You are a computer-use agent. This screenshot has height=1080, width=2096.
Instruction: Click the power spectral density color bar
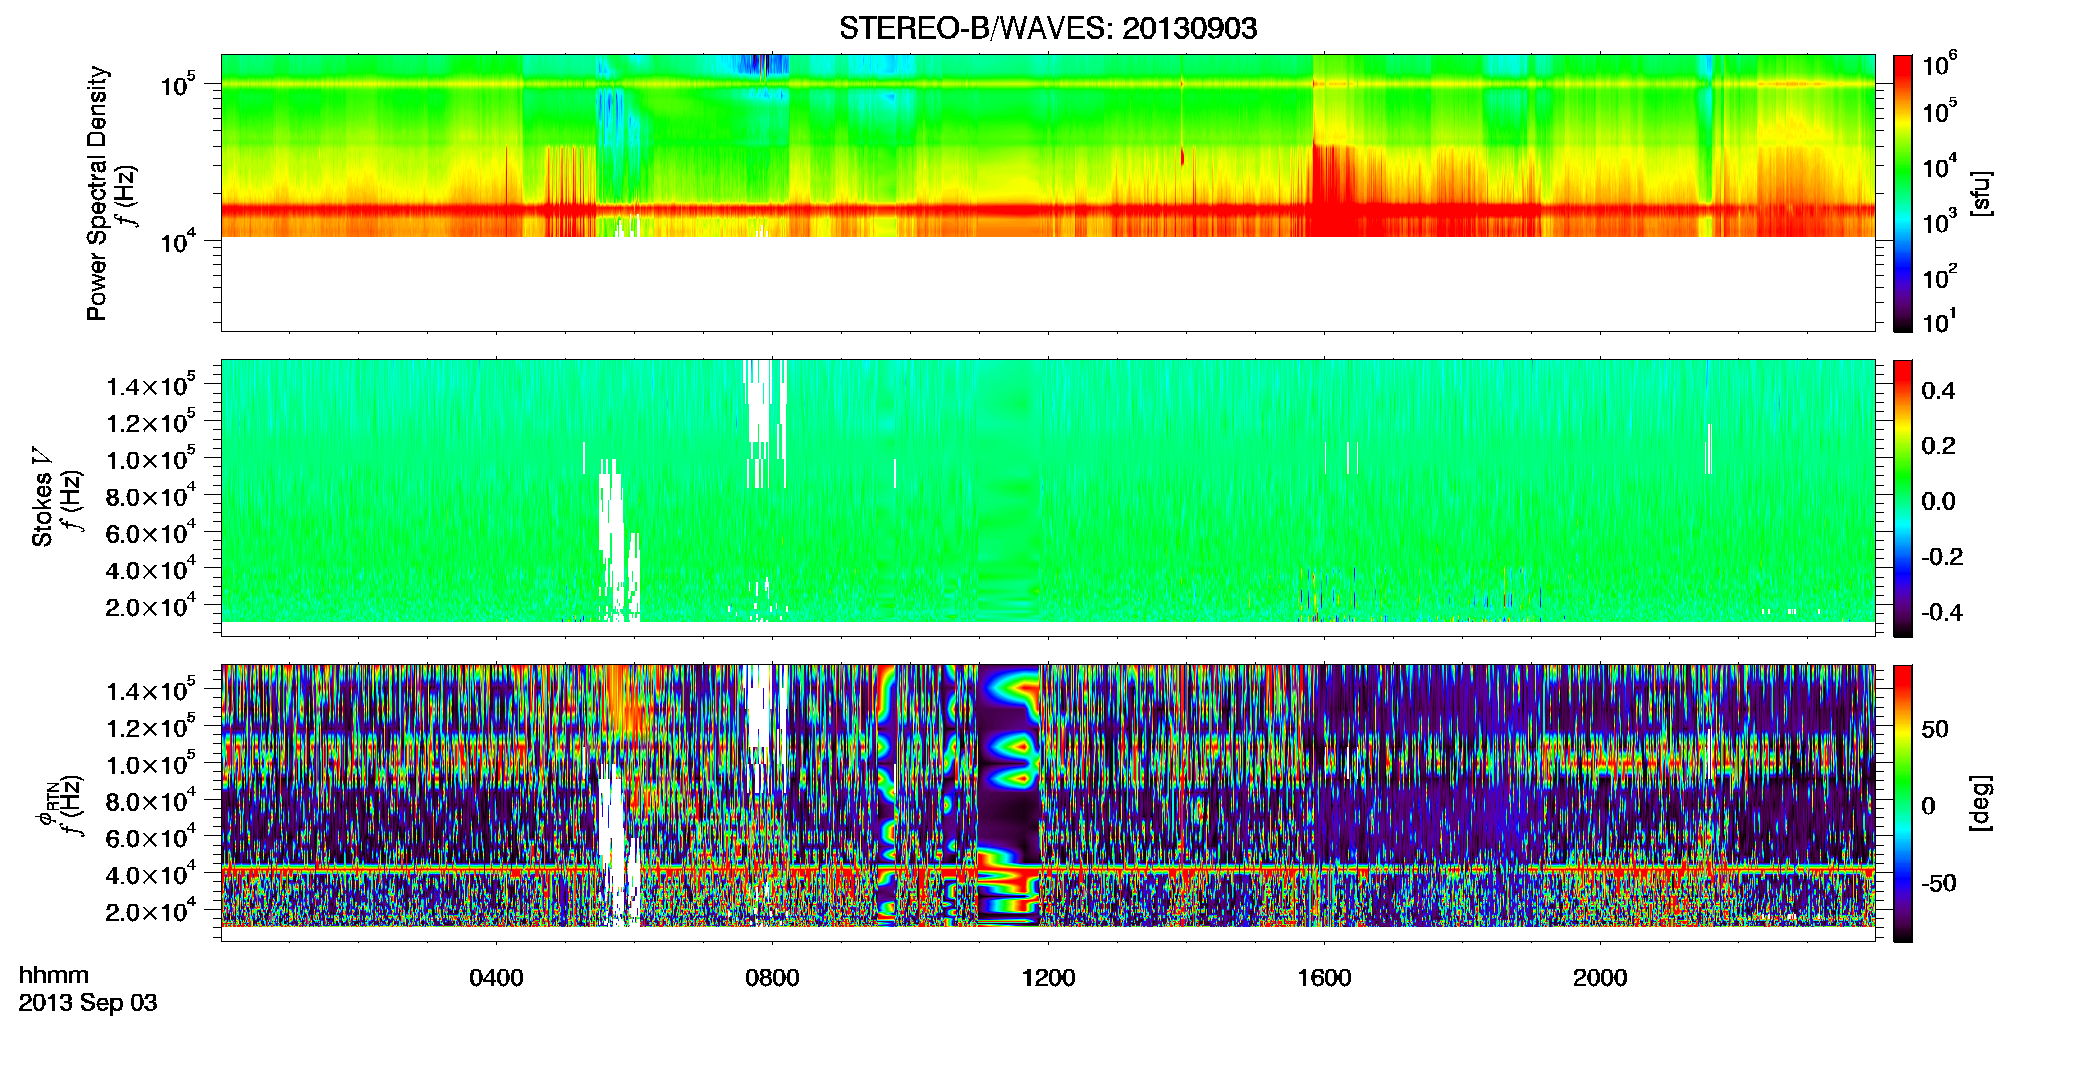1903,193
